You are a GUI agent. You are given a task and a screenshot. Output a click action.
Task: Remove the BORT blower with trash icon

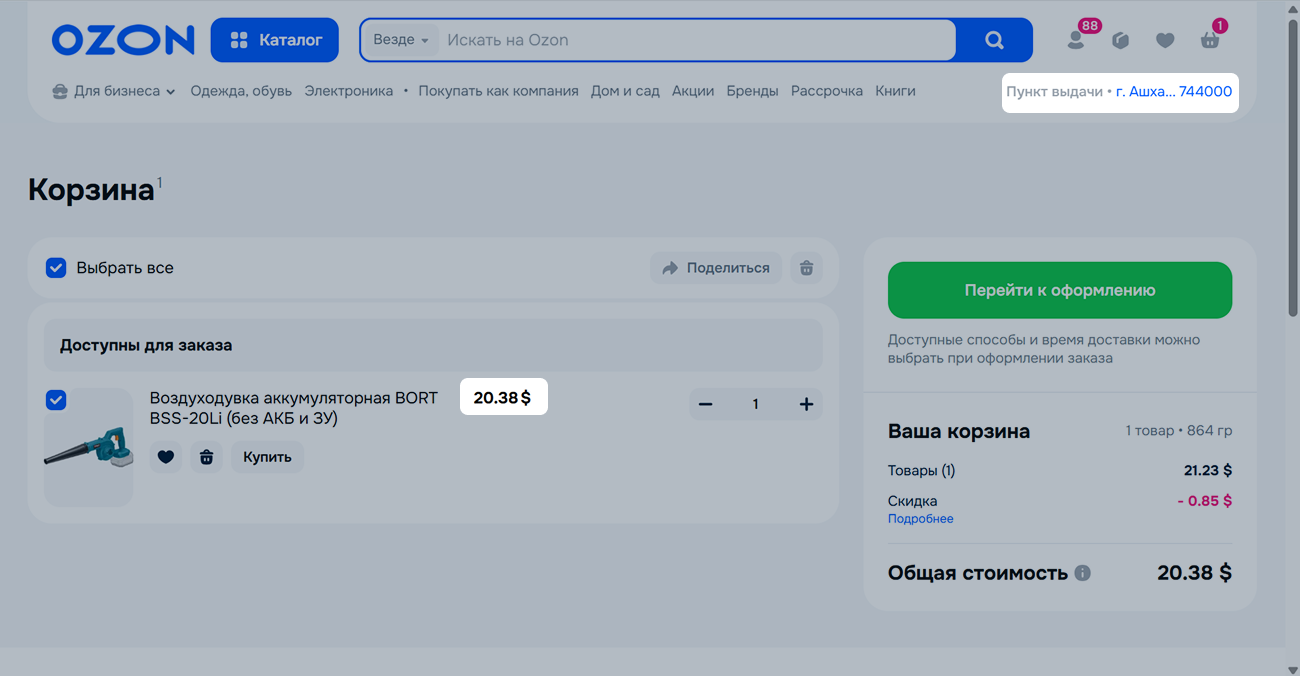click(207, 457)
